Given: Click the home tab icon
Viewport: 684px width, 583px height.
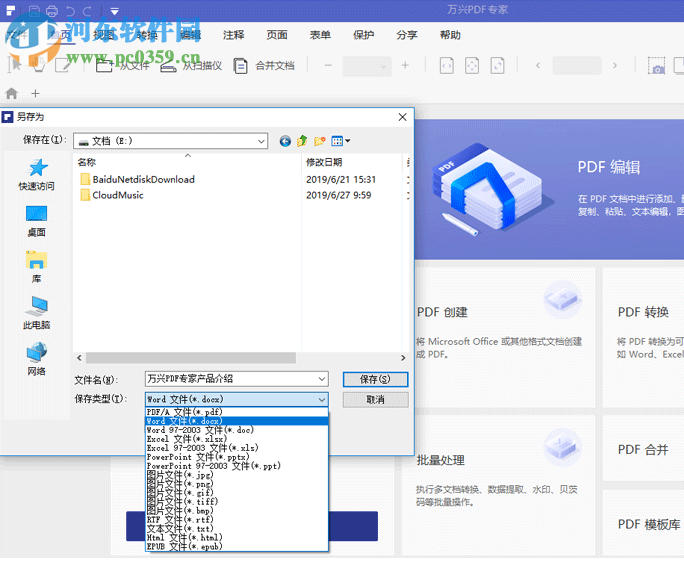Looking at the screenshot, I should [12, 93].
